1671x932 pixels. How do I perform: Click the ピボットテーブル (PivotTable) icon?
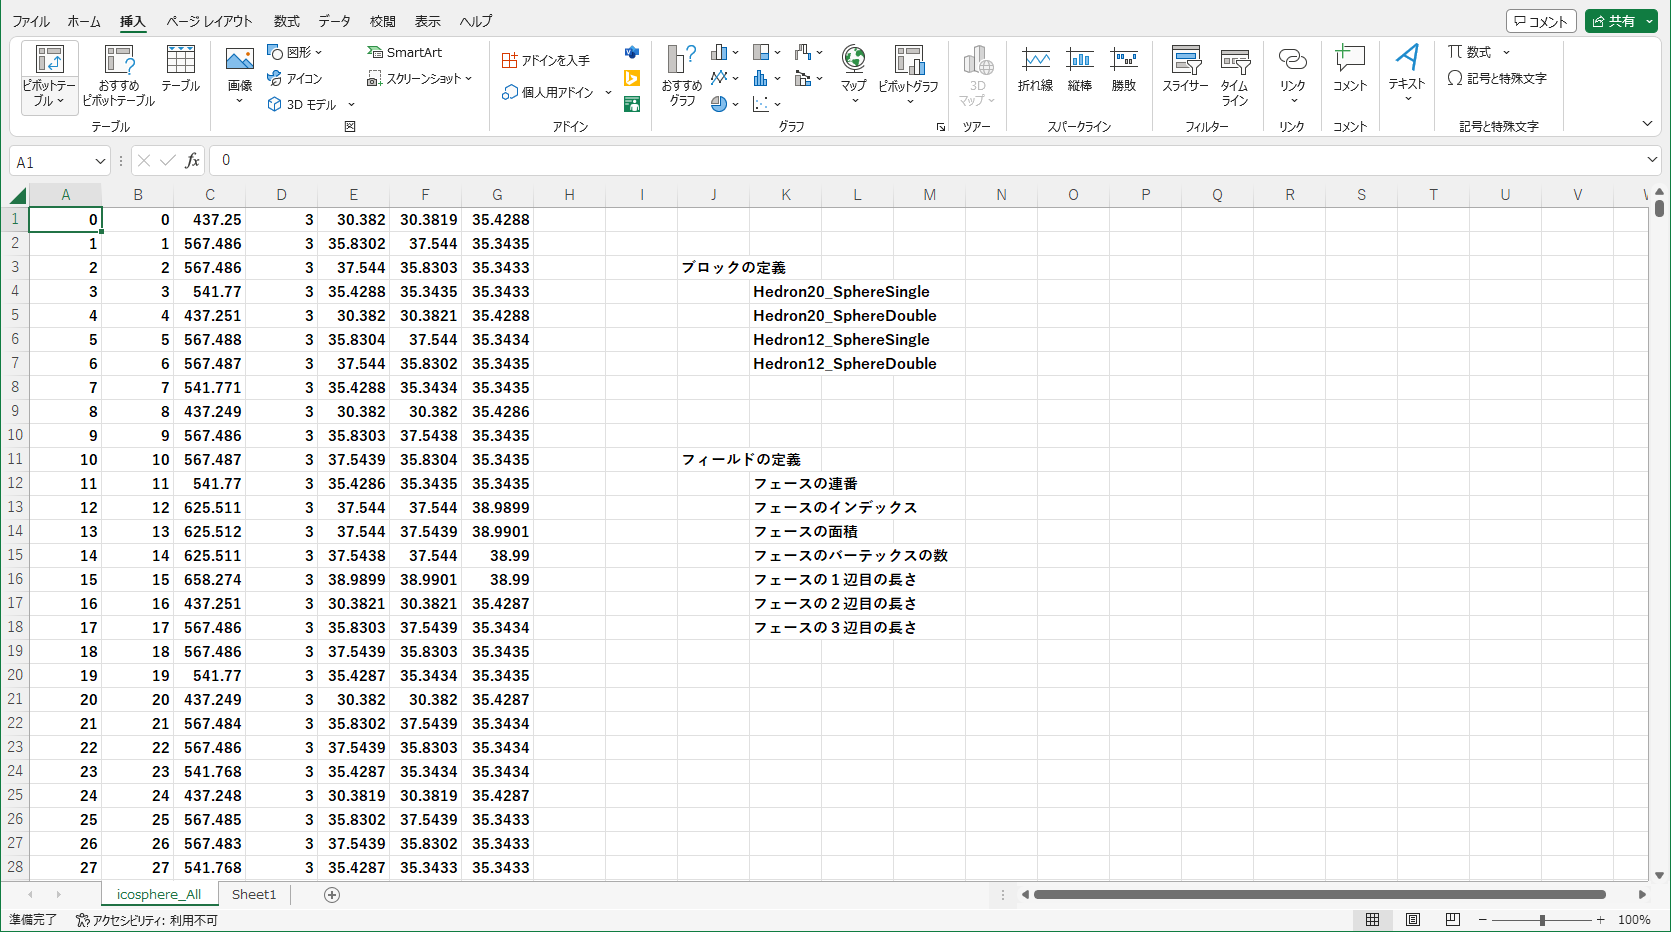point(49,59)
